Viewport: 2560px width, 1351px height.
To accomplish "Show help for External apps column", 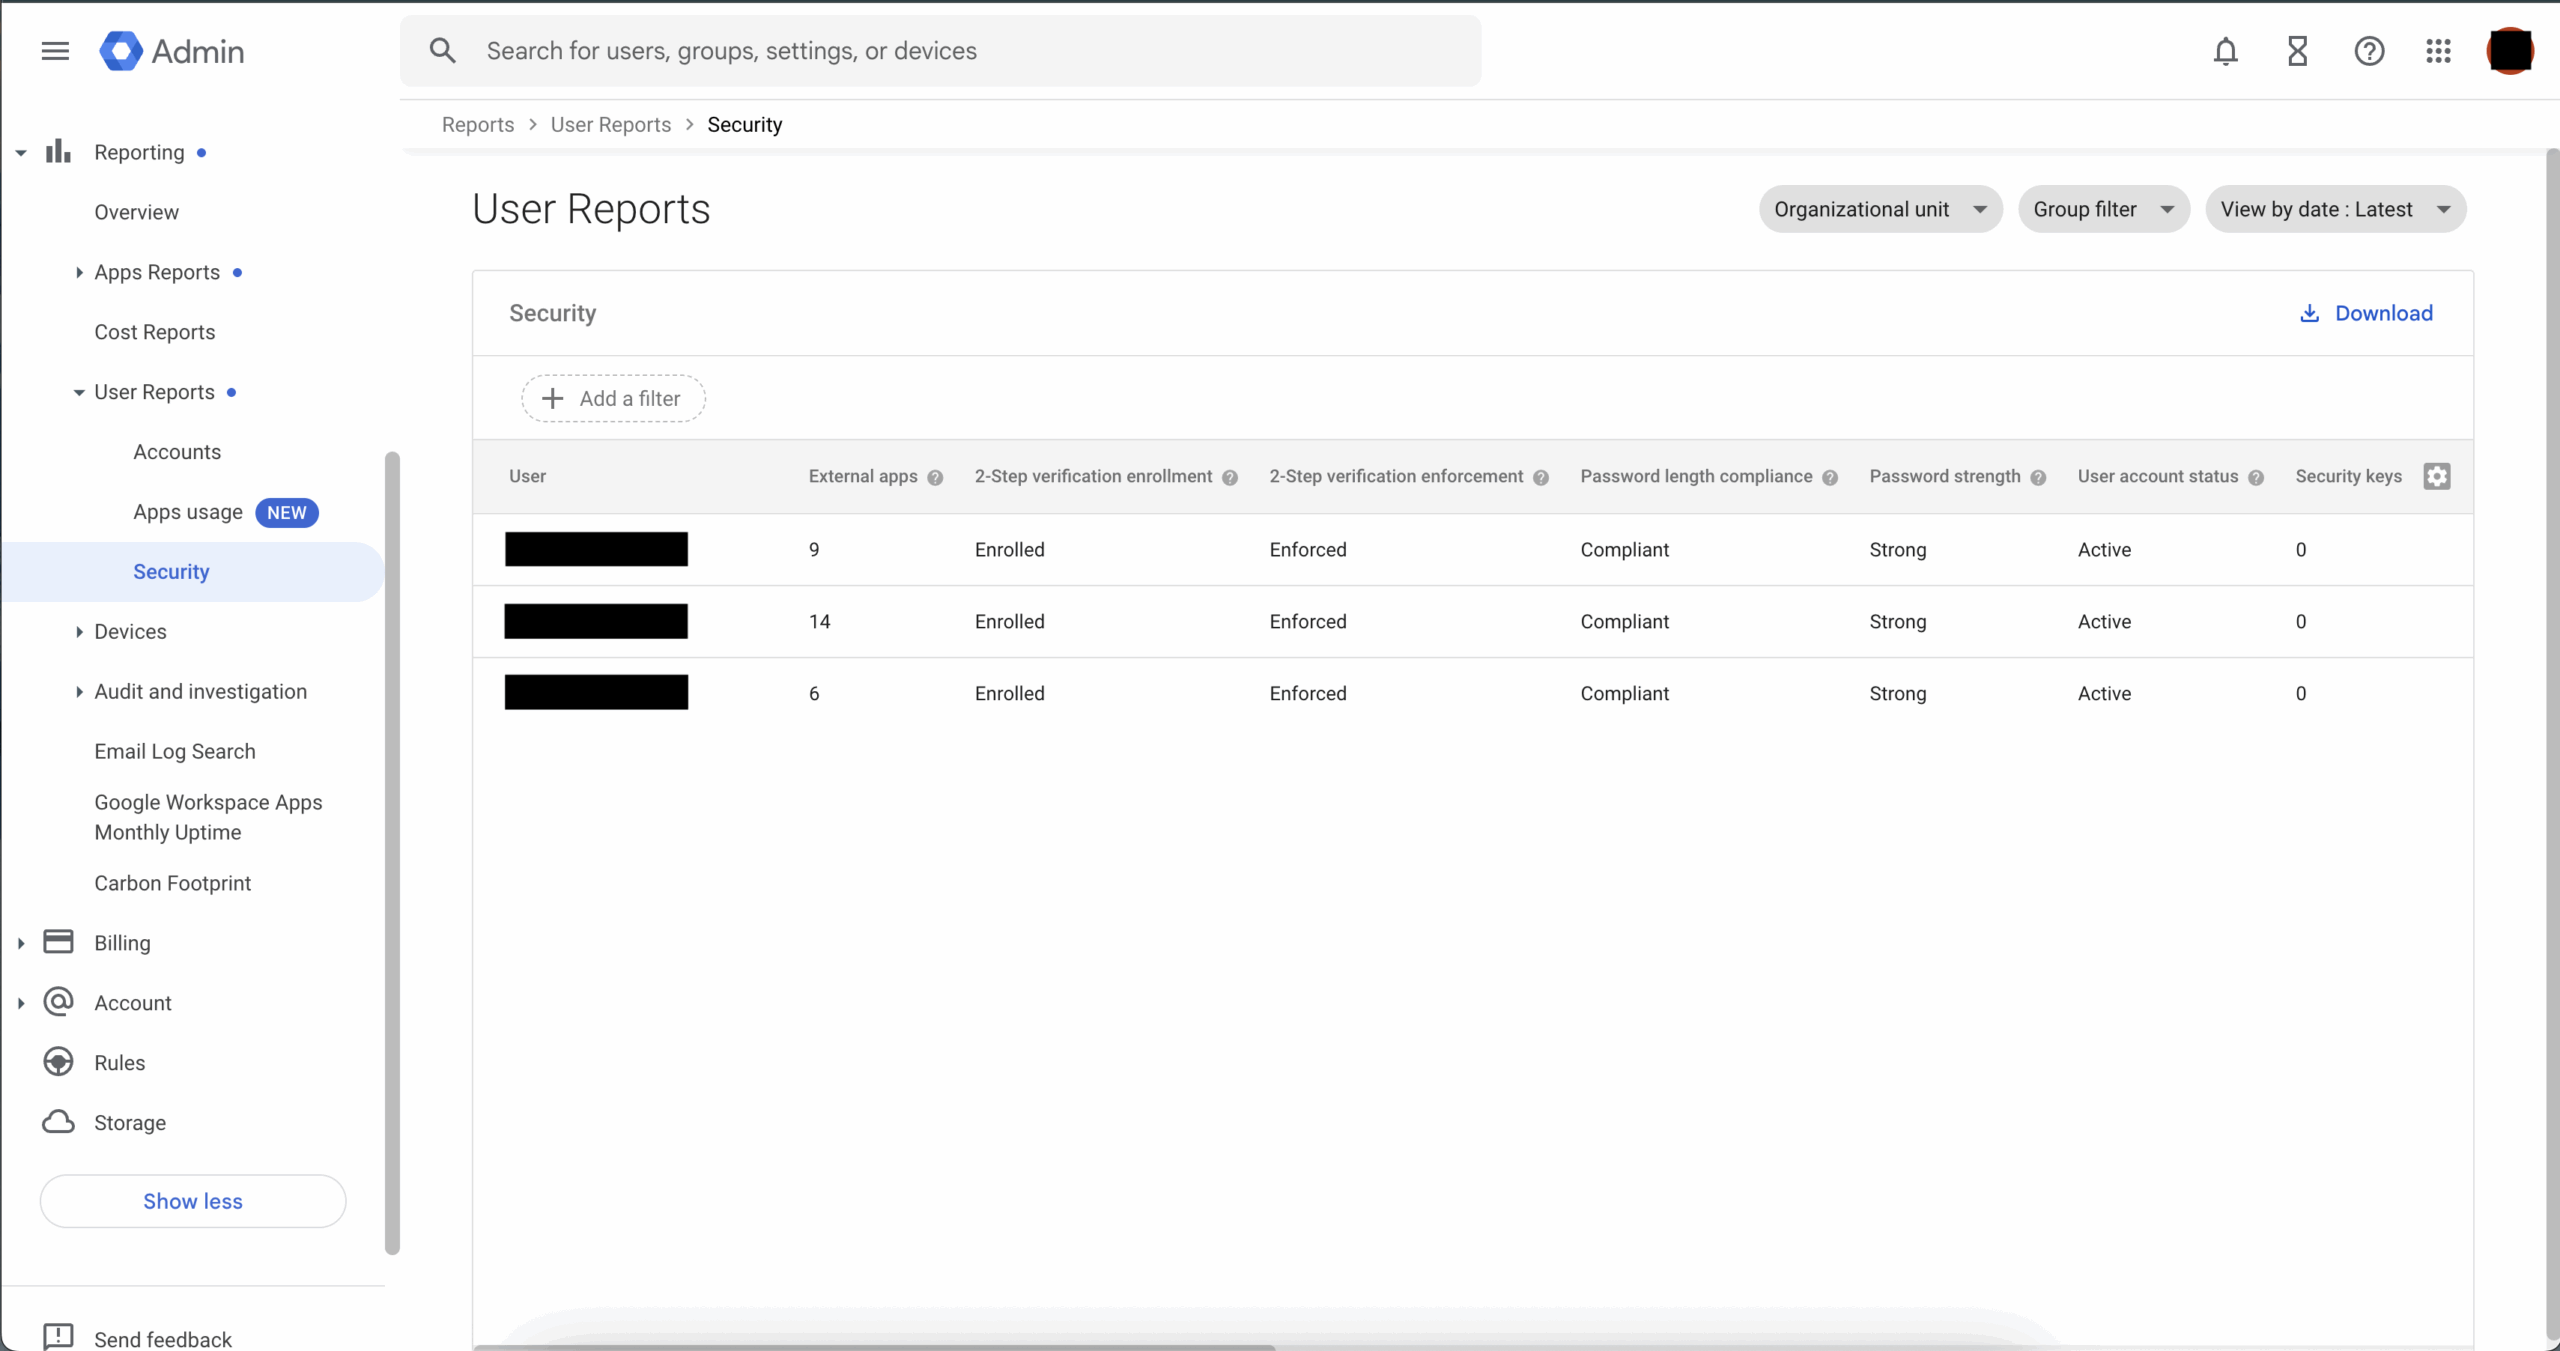I will point(935,477).
